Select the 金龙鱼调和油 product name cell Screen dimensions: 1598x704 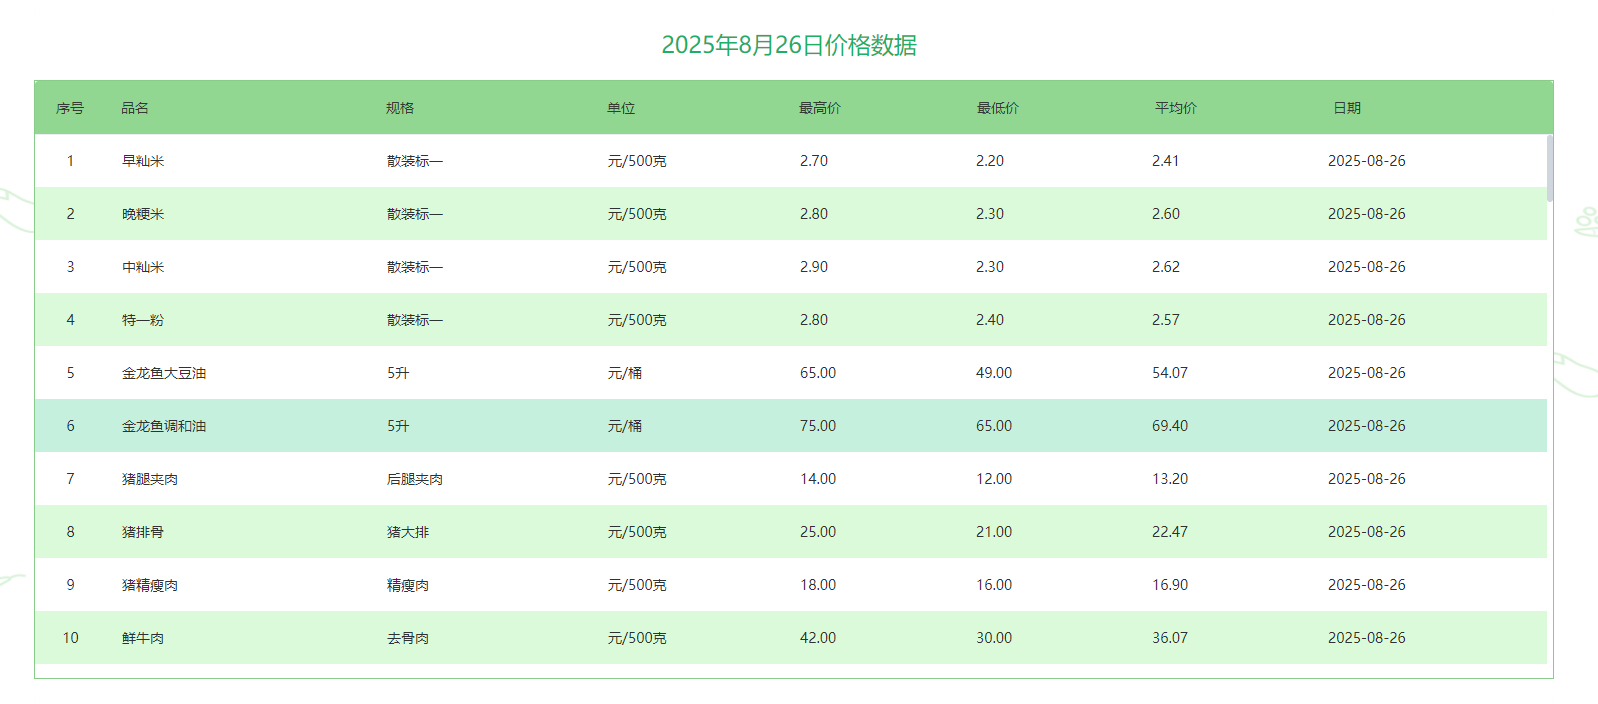pyautogui.click(x=164, y=426)
